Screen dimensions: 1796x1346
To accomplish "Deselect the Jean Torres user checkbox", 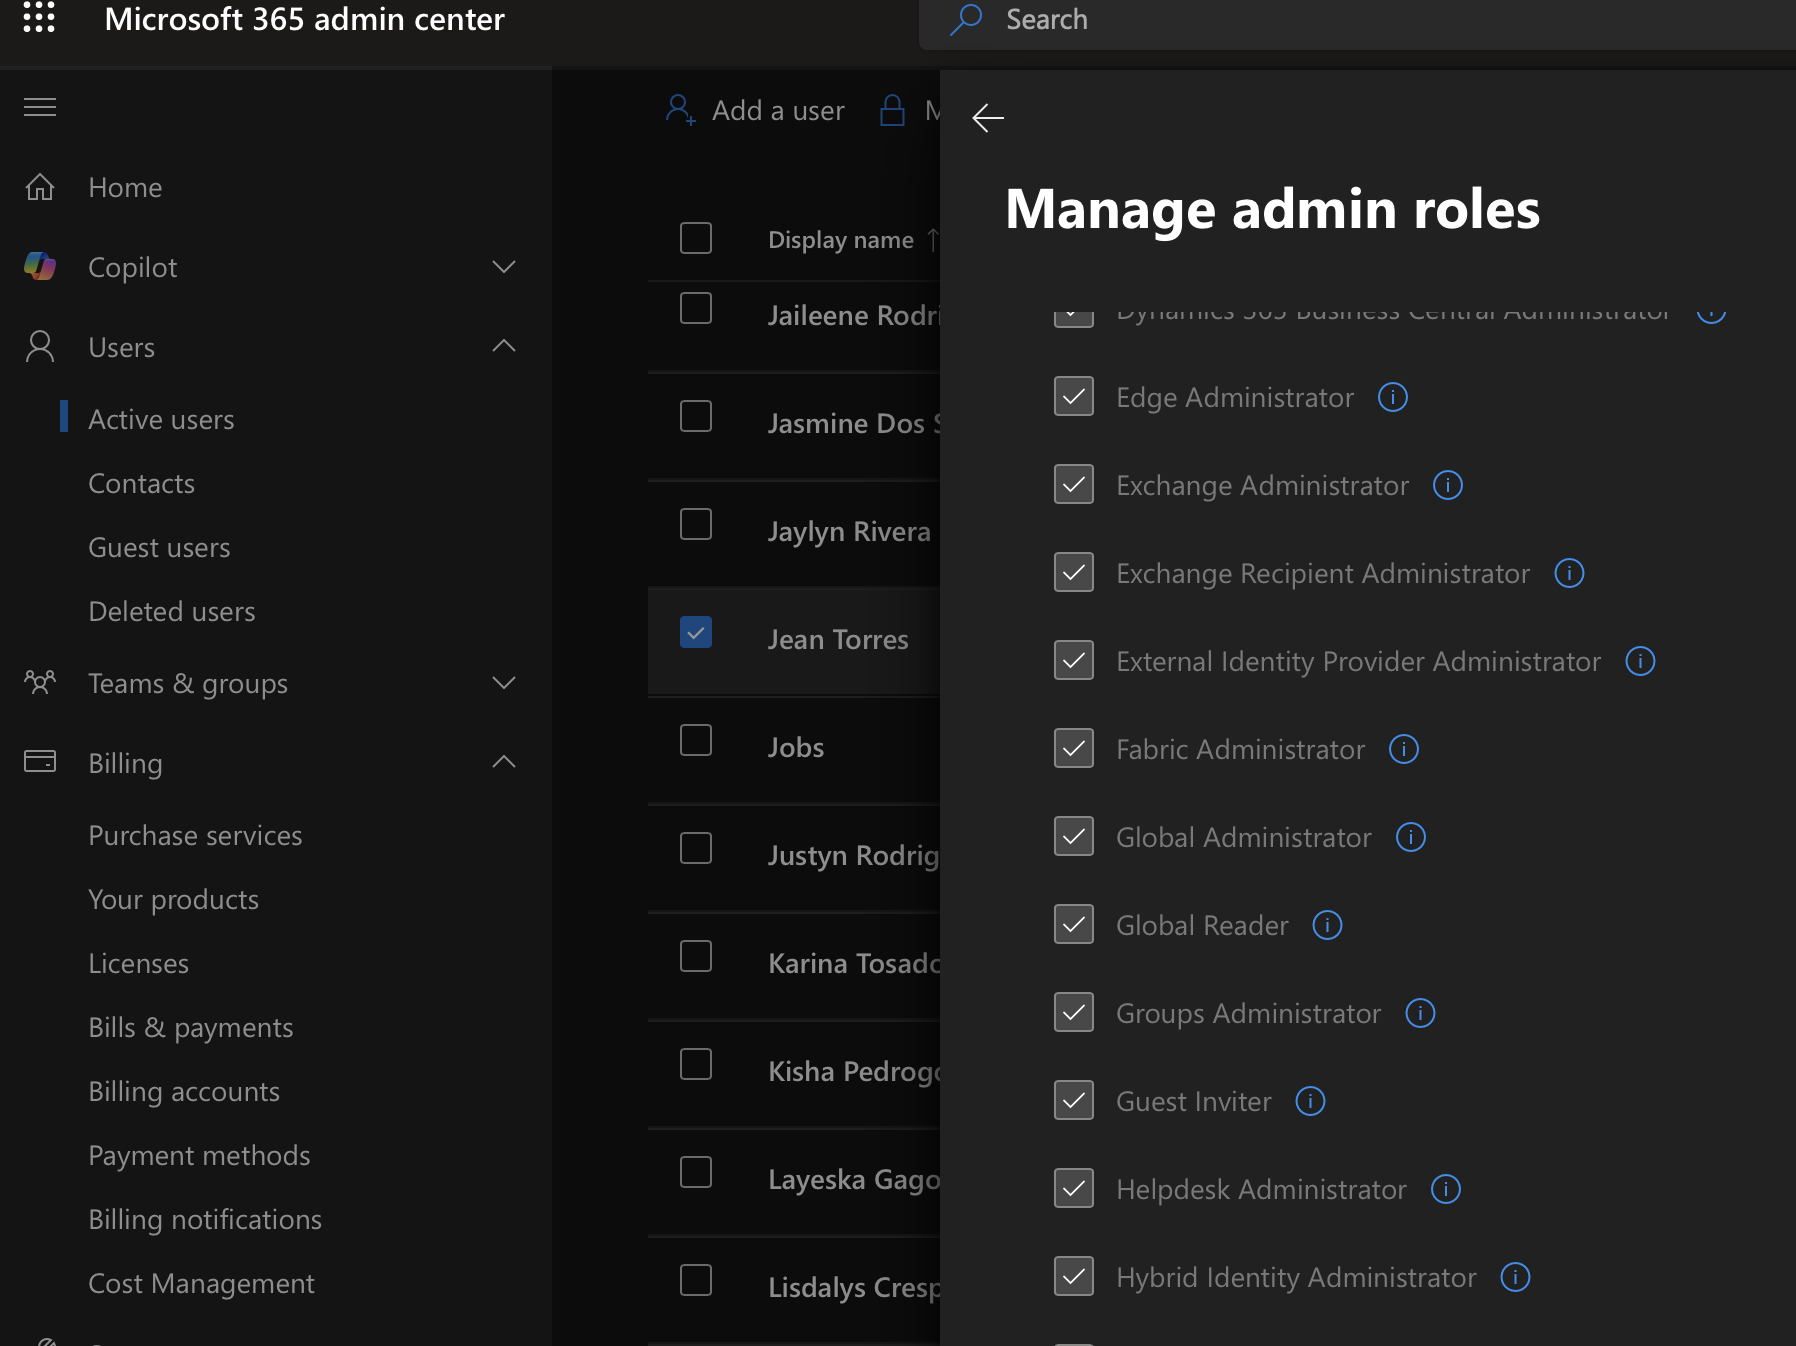I will point(696,632).
